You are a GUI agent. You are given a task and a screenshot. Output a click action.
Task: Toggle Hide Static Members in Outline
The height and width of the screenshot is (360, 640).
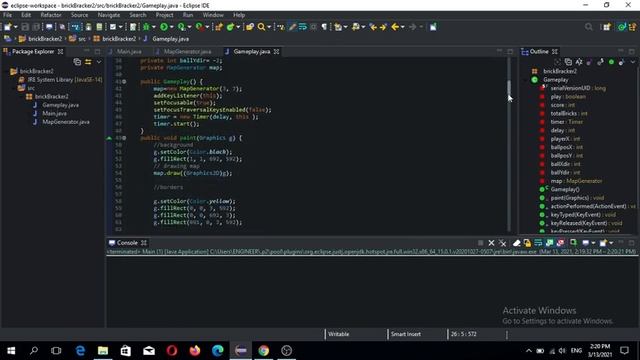click(600, 62)
